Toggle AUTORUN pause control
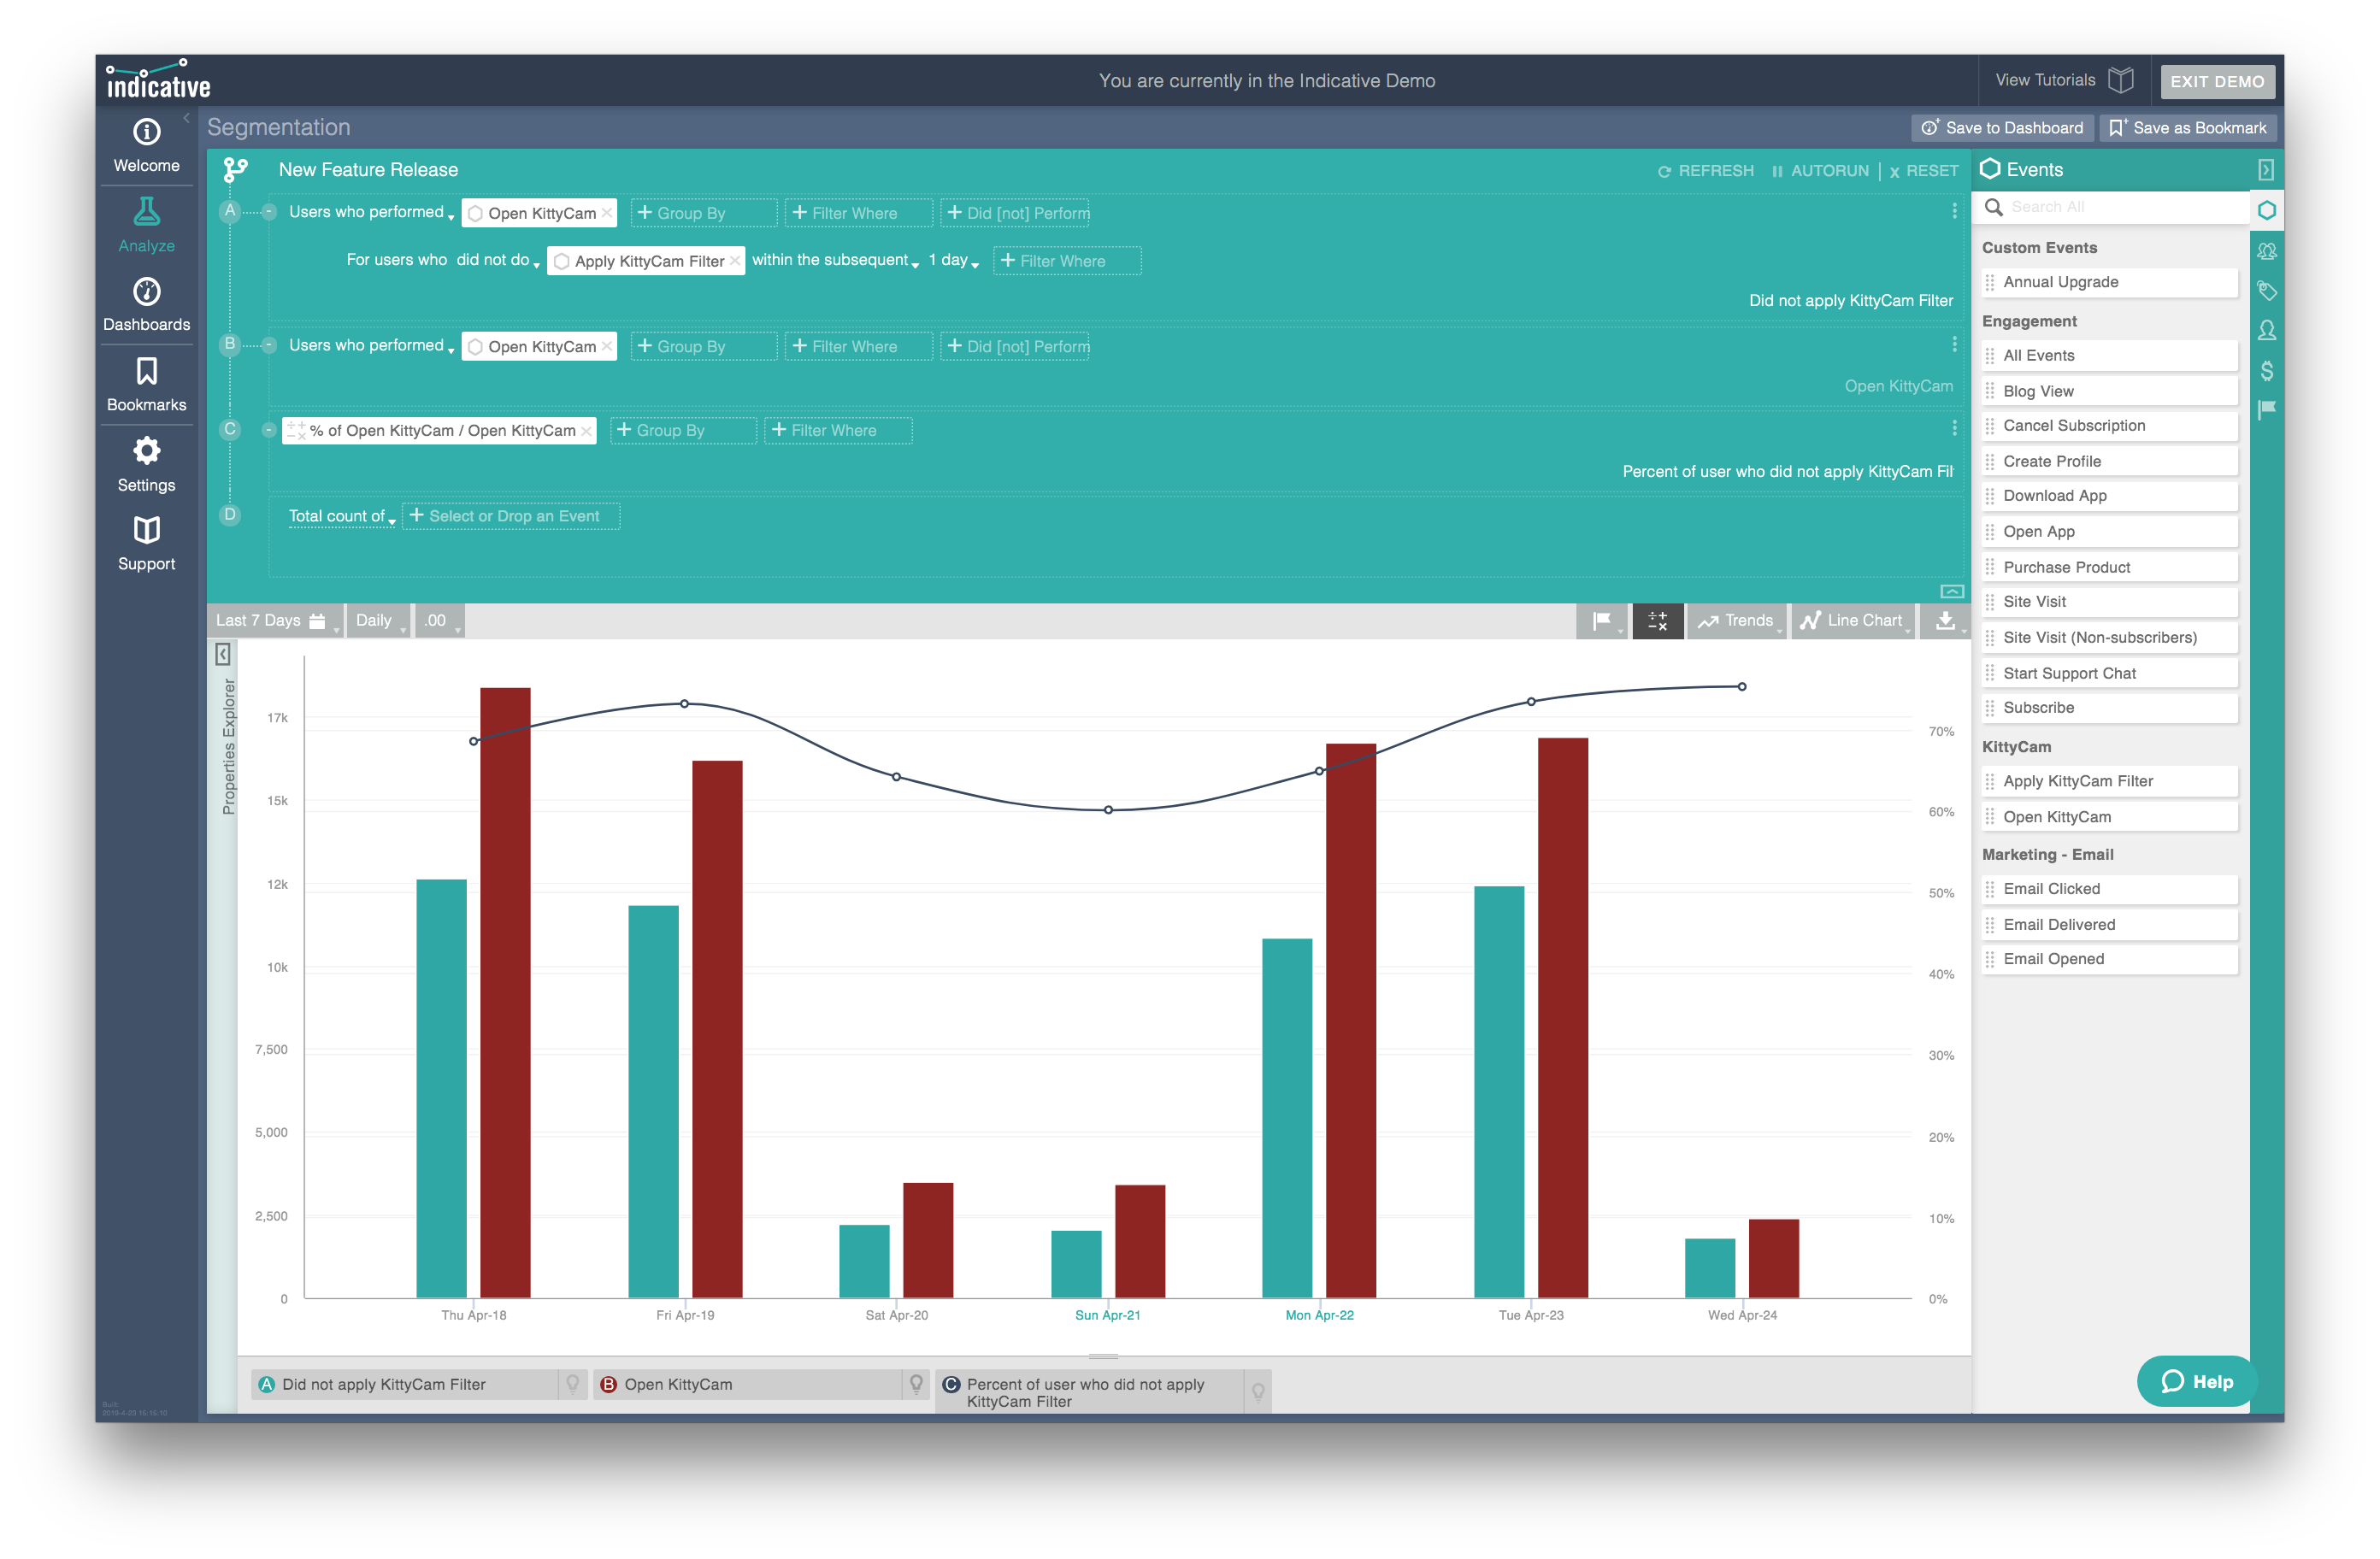Viewport: 2380px width, 1559px height. click(x=1819, y=171)
